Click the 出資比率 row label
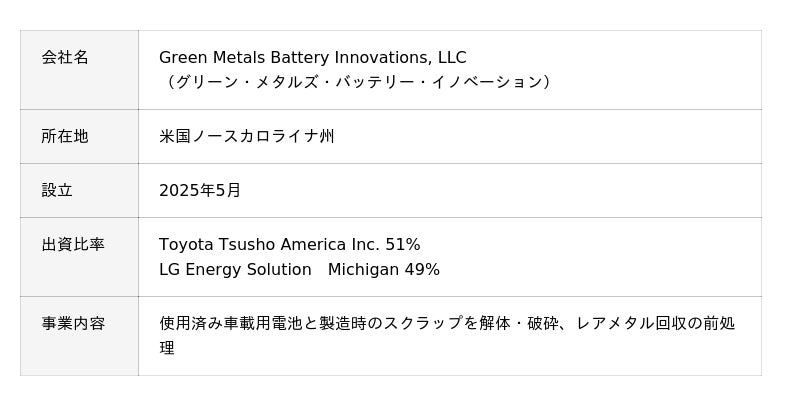This screenshot has width=800, height=406. (73, 244)
